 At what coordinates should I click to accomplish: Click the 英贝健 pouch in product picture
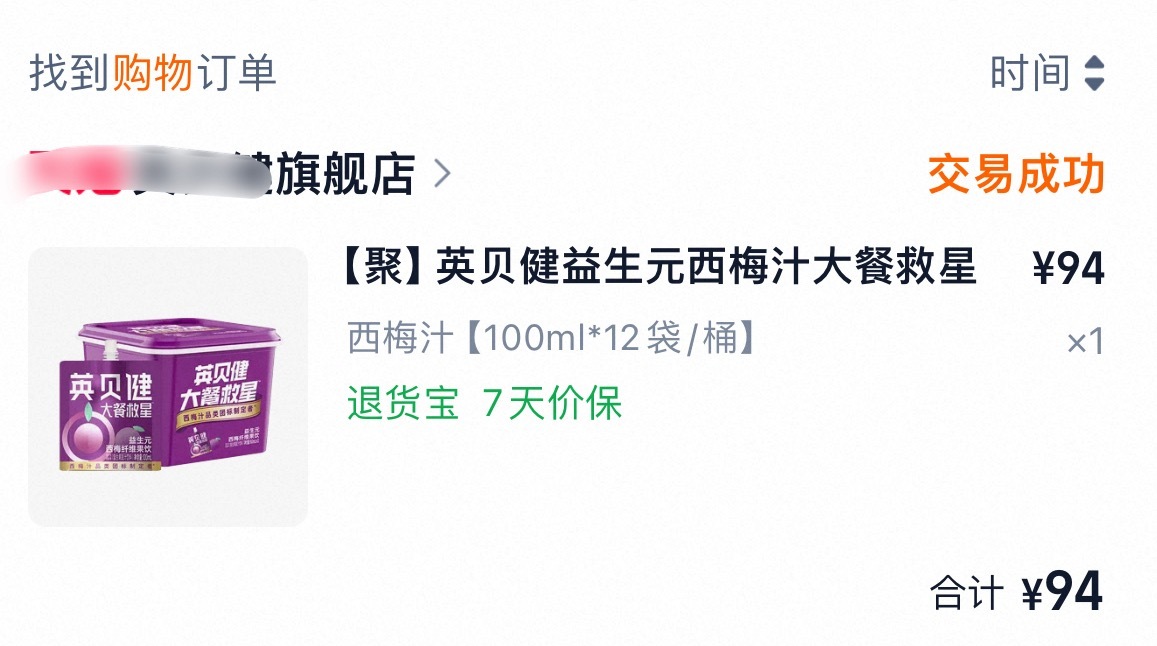109,415
